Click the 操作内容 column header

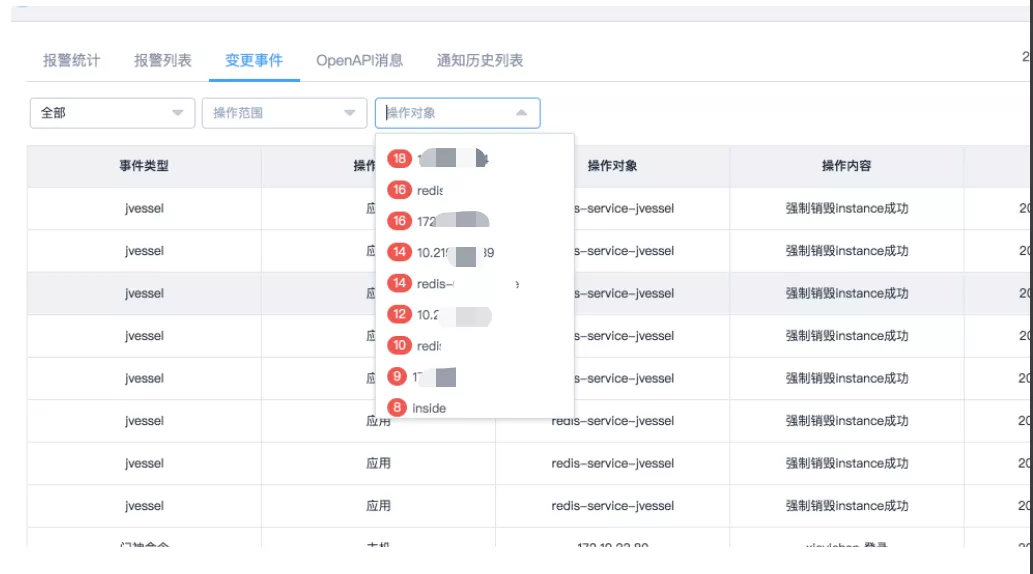tap(847, 166)
